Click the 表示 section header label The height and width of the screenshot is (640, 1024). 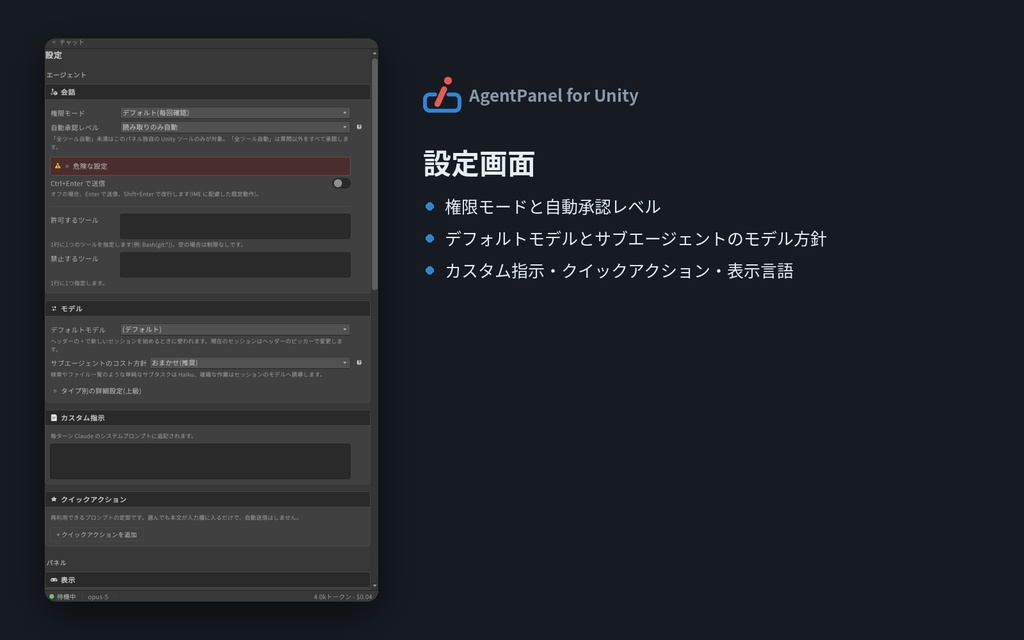click(x=68, y=580)
